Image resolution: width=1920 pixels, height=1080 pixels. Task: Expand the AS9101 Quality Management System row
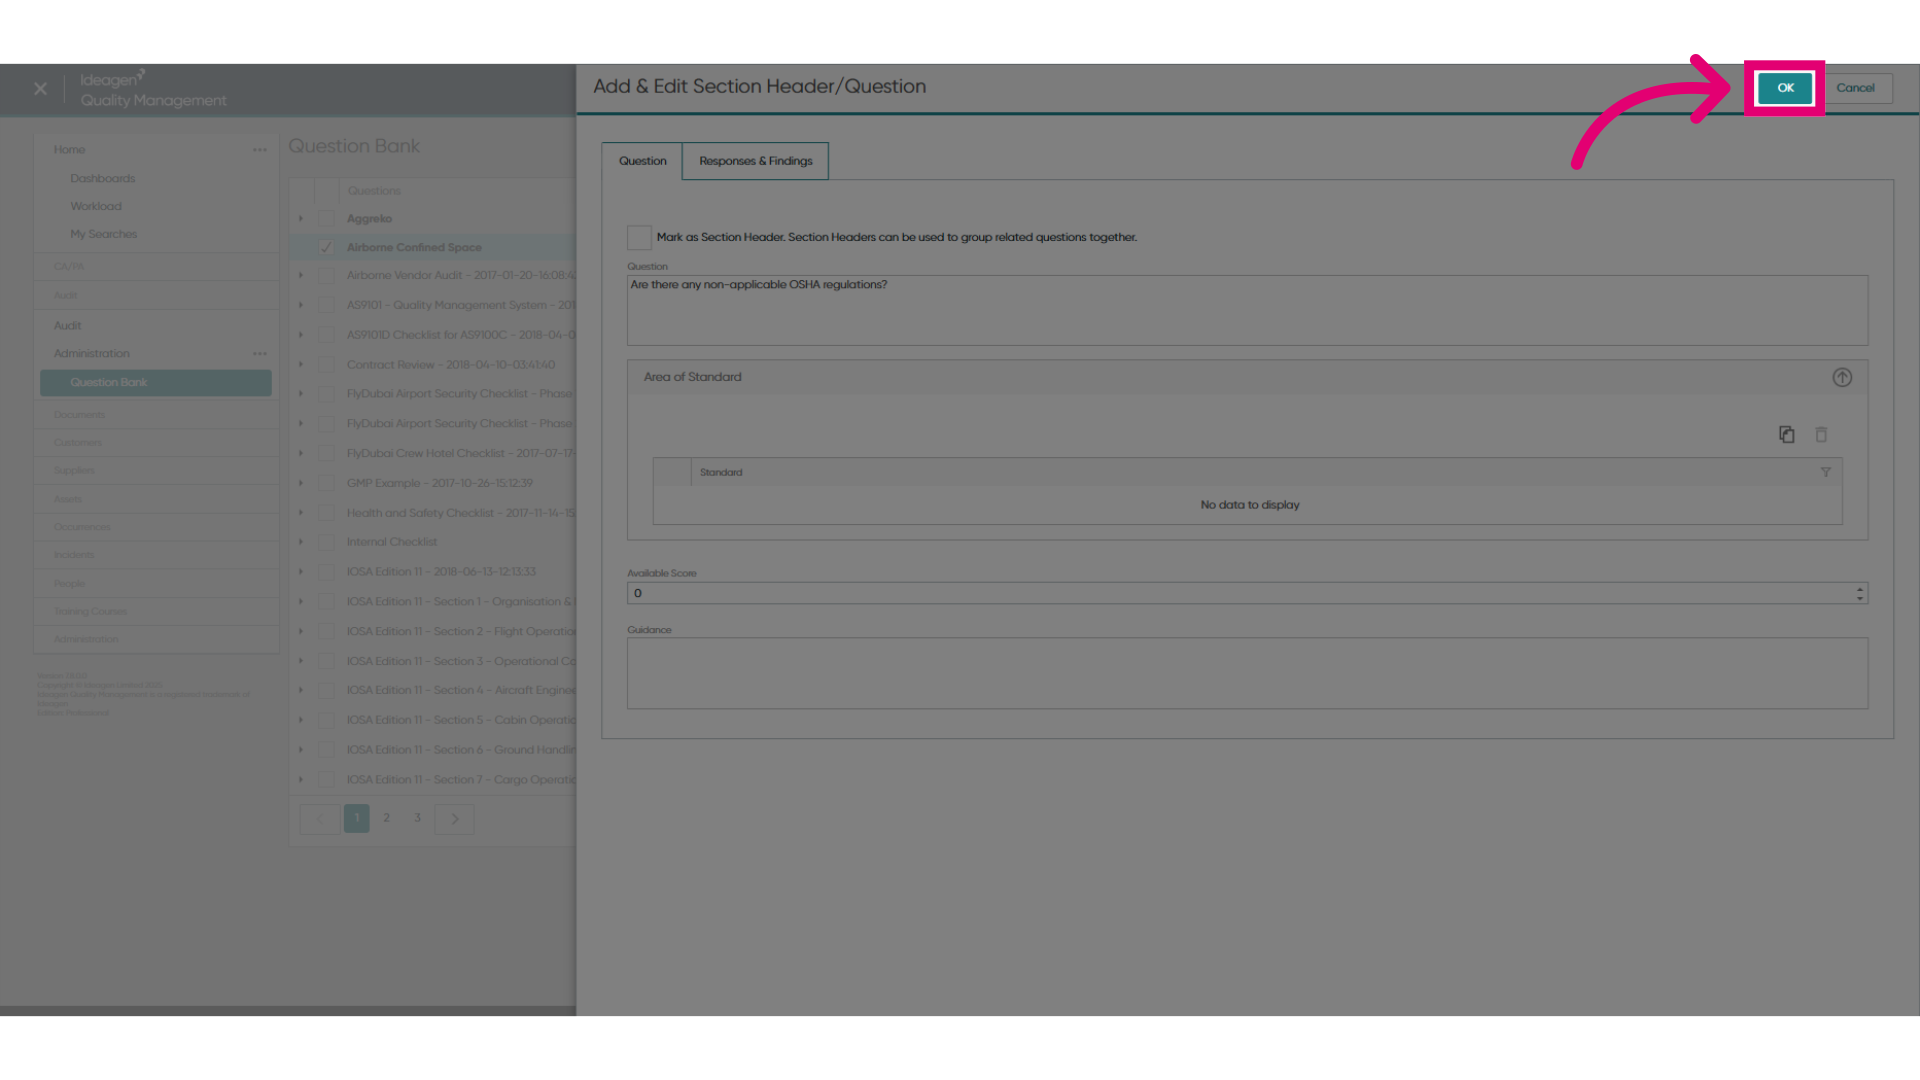[x=300, y=305]
